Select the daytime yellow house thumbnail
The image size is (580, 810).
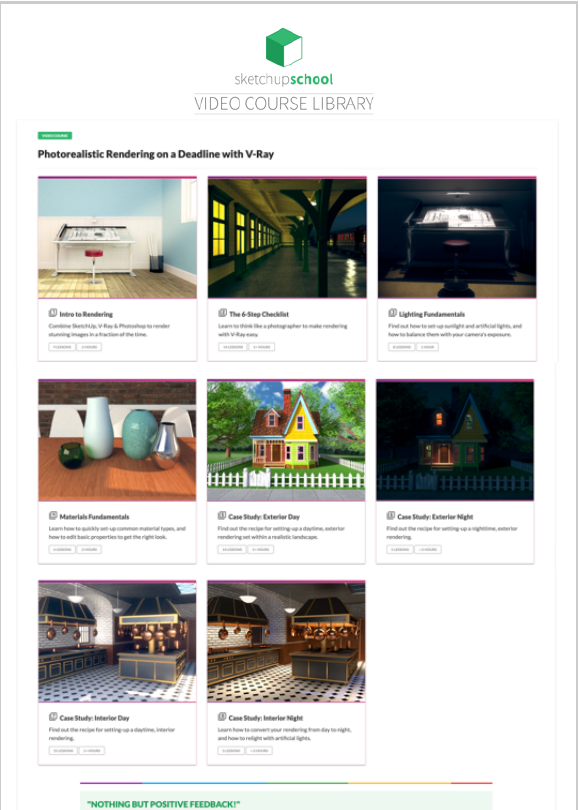[286, 440]
